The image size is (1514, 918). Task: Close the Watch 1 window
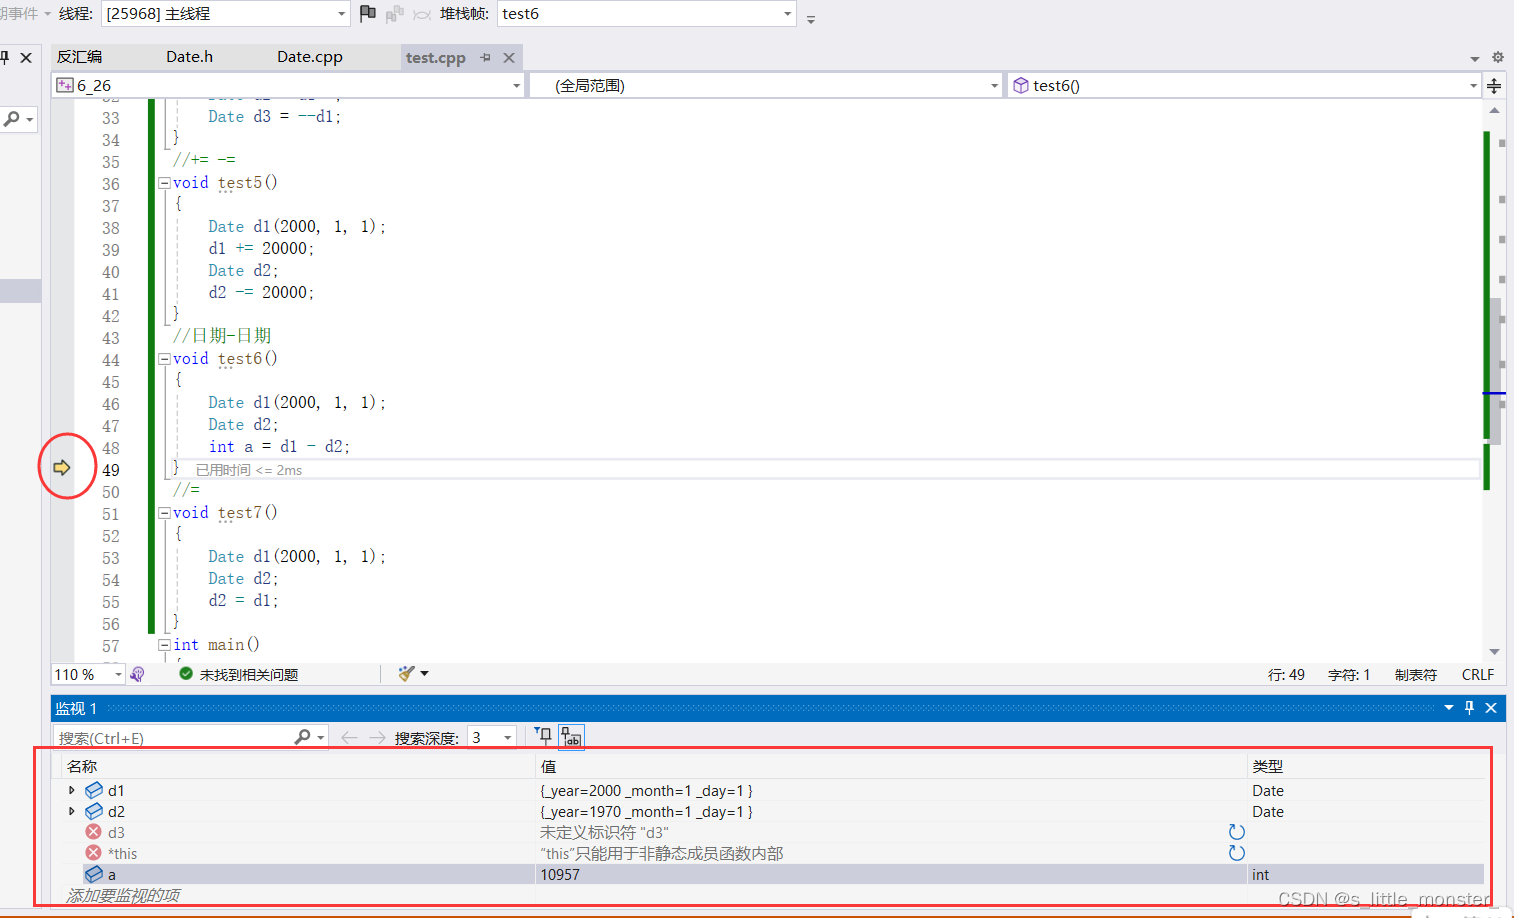point(1491,708)
